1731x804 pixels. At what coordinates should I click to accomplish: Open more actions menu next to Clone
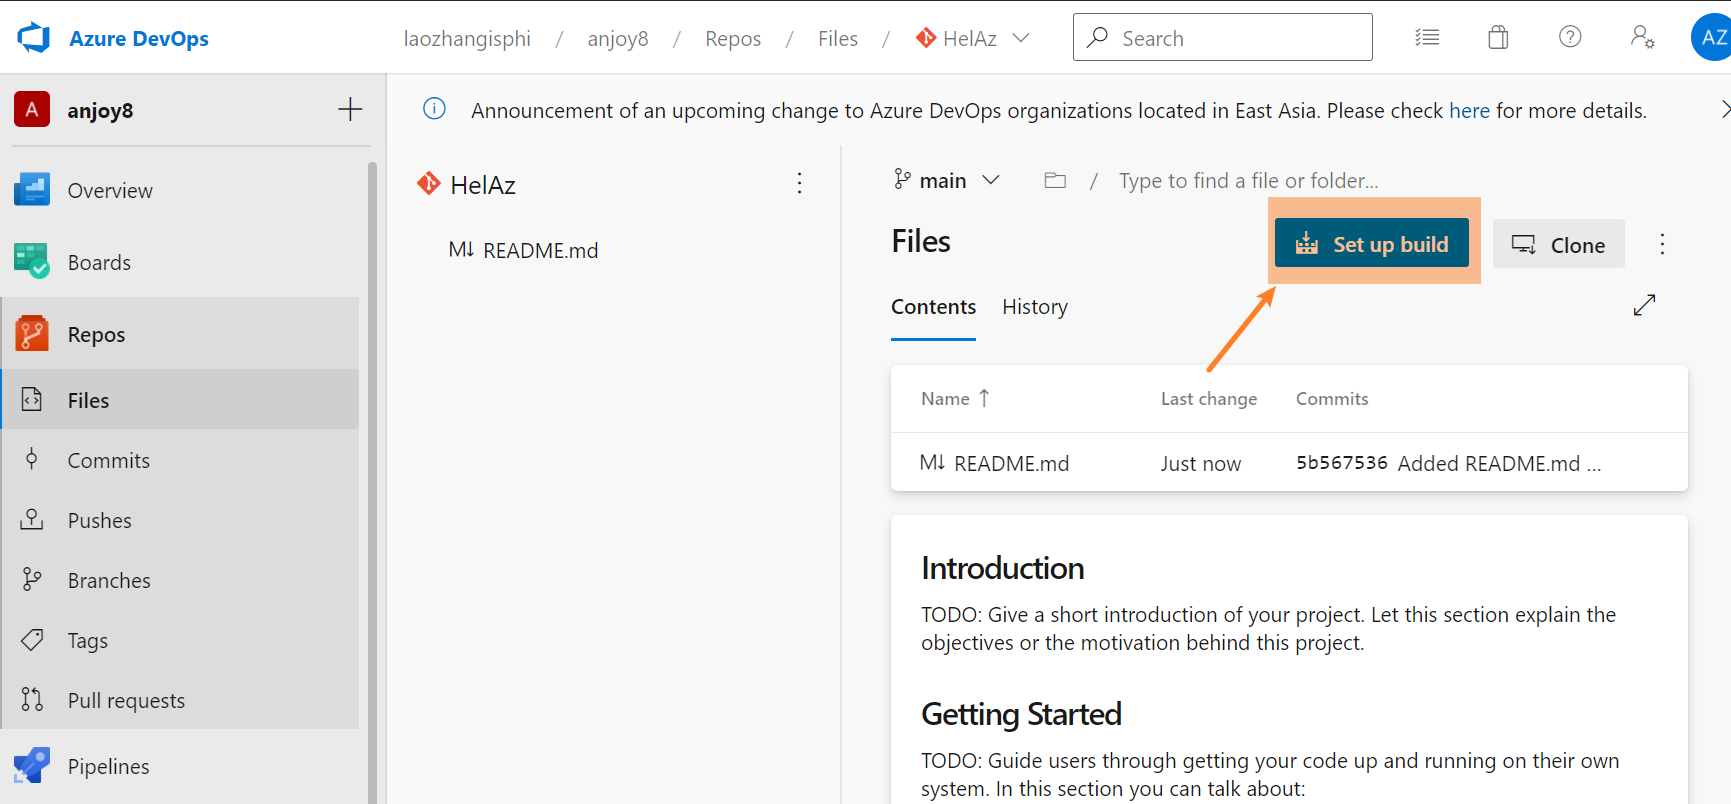click(1662, 244)
